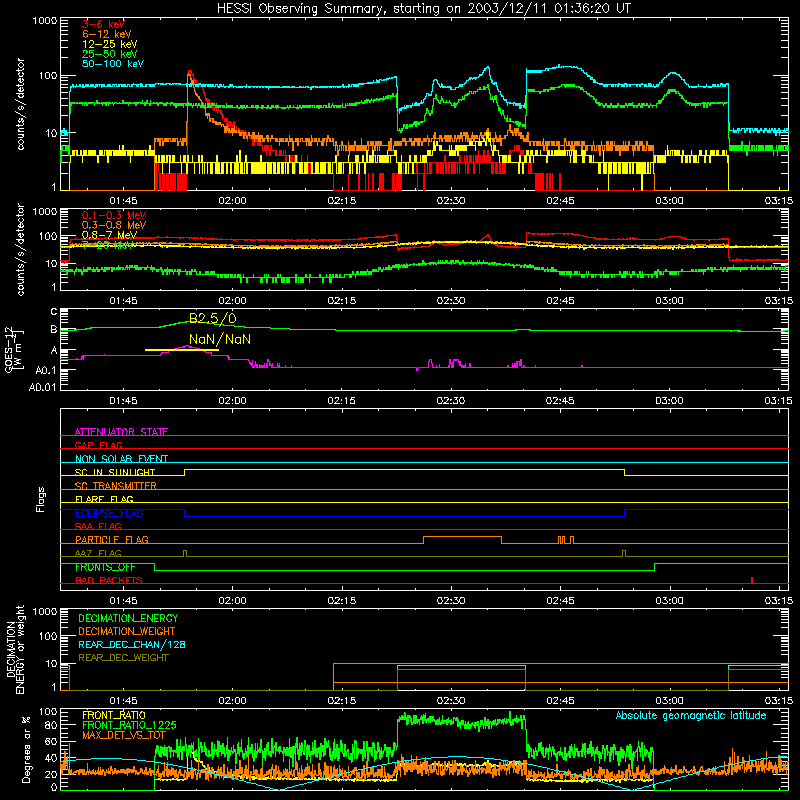The height and width of the screenshot is (800, 800).
Task: Select the BAD_PACKETS flag label
Action: click(108, 580)
